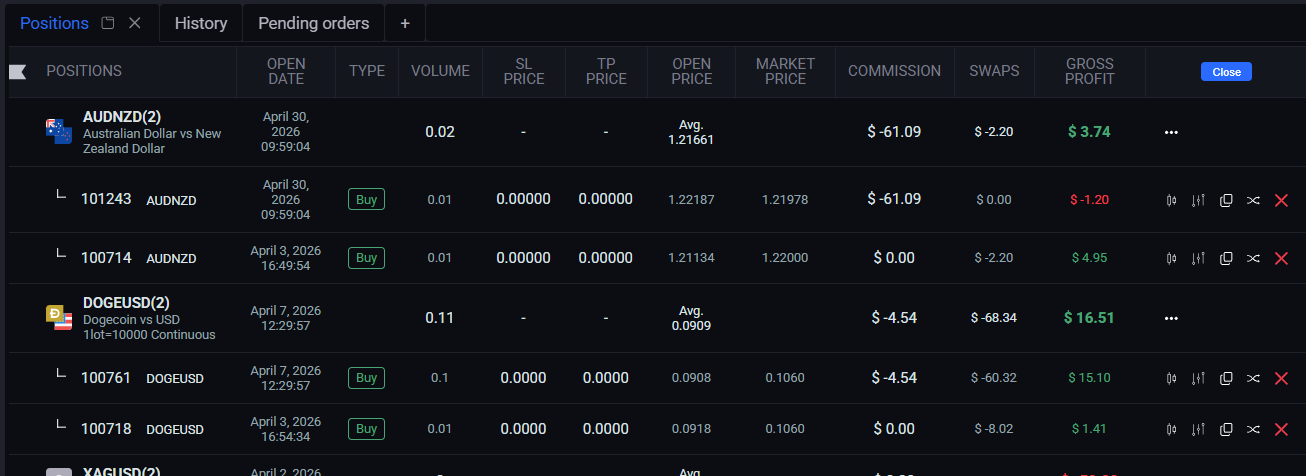Click the Dogecoin symbol icon
Image resolution: width=1306 pixels, height=476 pixels.
click(x=59, y=317)
